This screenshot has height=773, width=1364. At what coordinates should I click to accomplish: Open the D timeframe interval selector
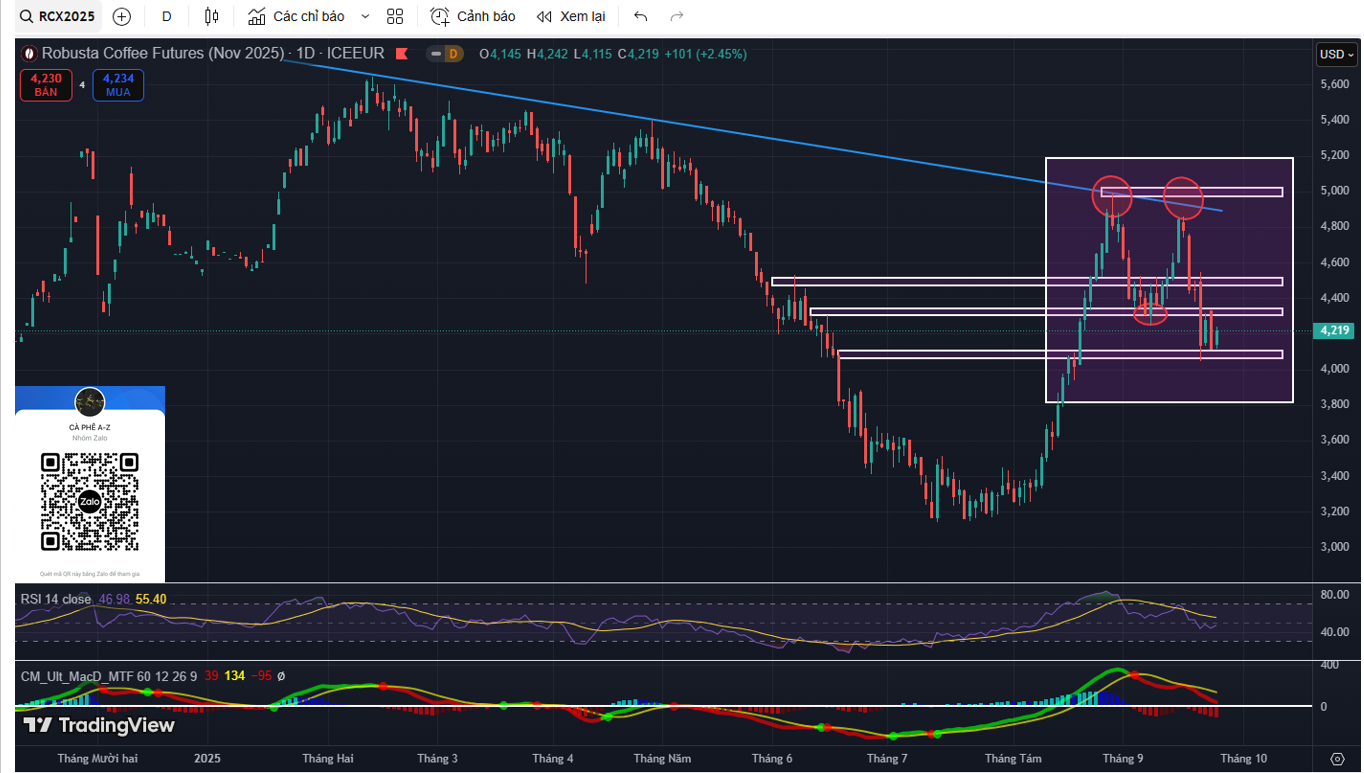pos(166,16)
